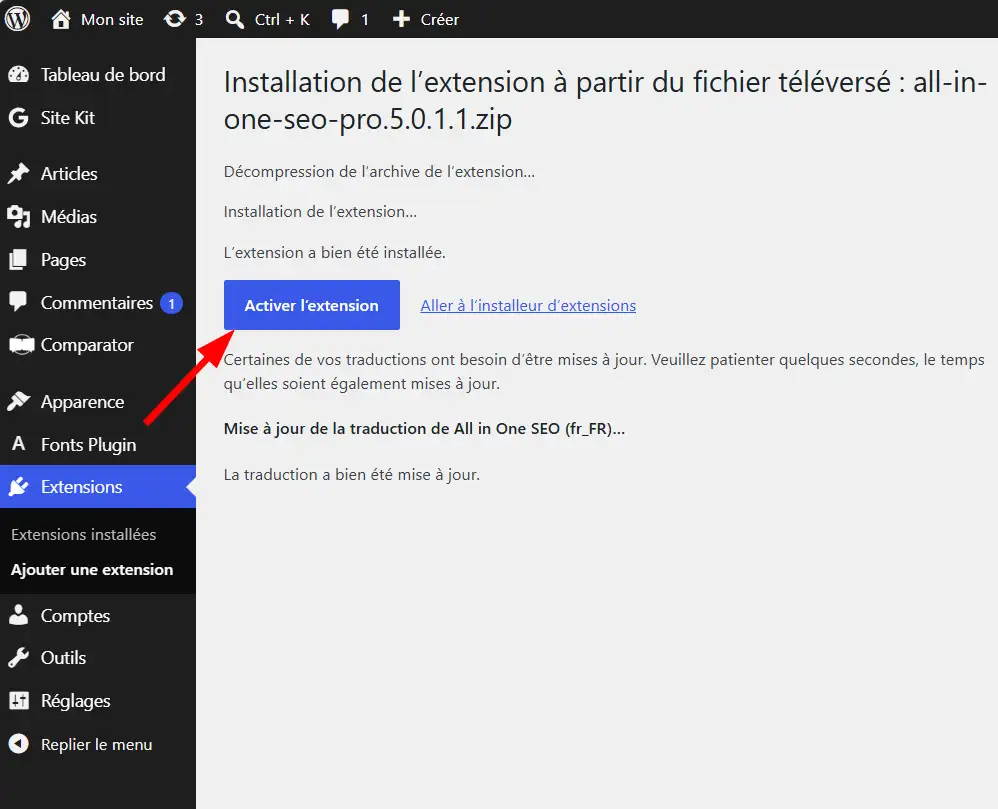The height and width of the screenshot is (809, 998).
Task: Click the home icon next to Mon site
Action: pyautogui.click(x=61, y=19)
